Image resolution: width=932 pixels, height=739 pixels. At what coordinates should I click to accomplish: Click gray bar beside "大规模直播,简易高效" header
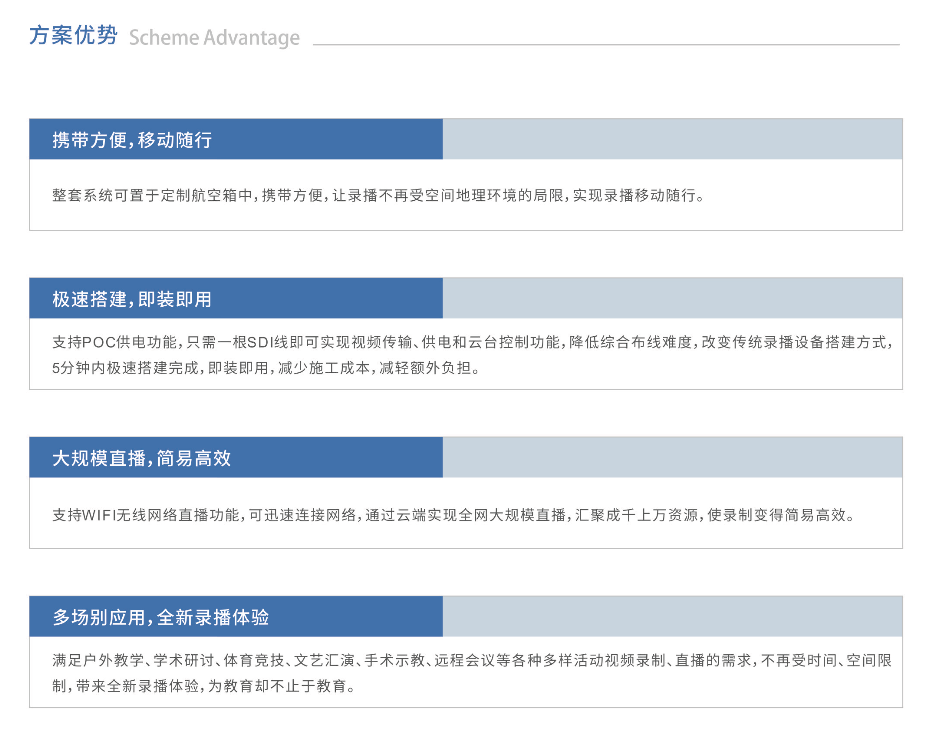tap(672, 458)
